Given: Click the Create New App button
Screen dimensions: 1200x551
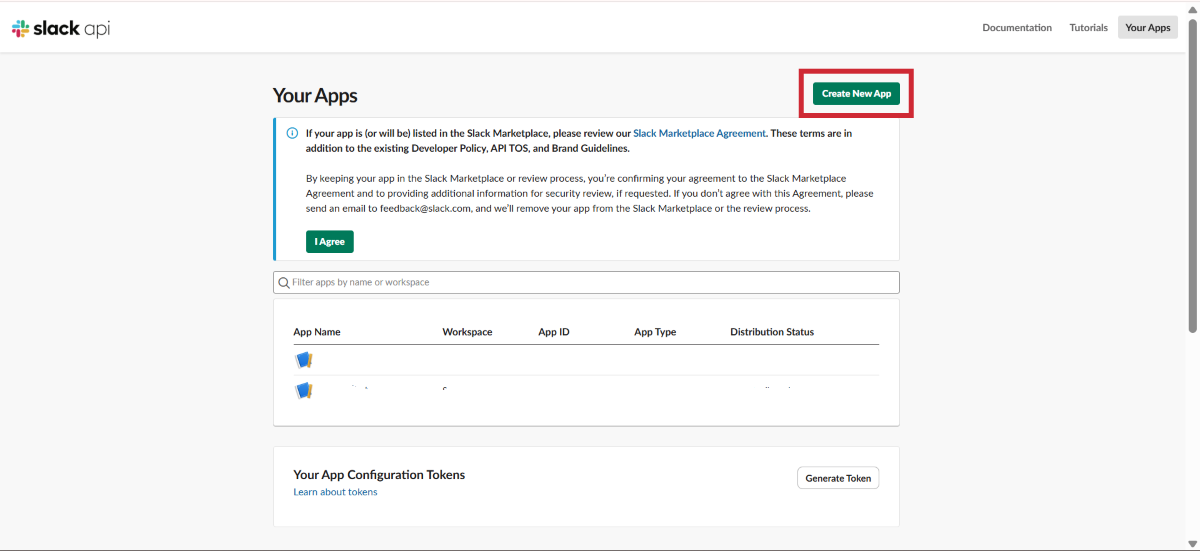Looking at the screenshot, I should click(856, 94).
